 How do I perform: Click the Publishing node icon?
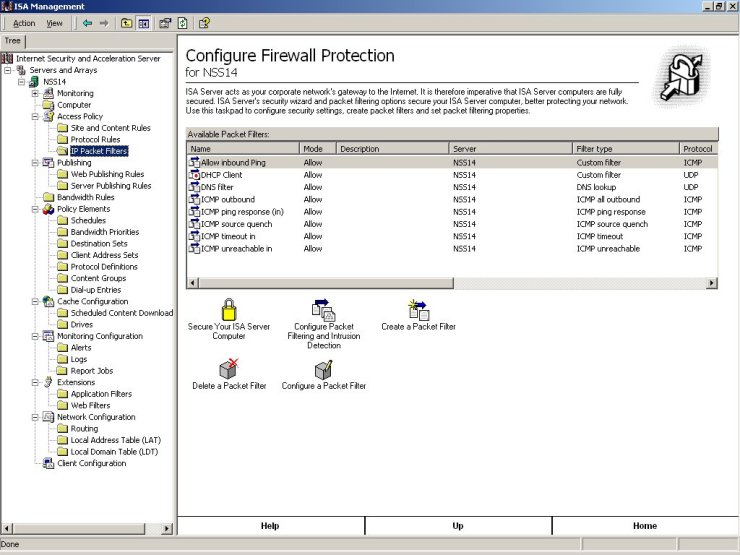[48, 162]
